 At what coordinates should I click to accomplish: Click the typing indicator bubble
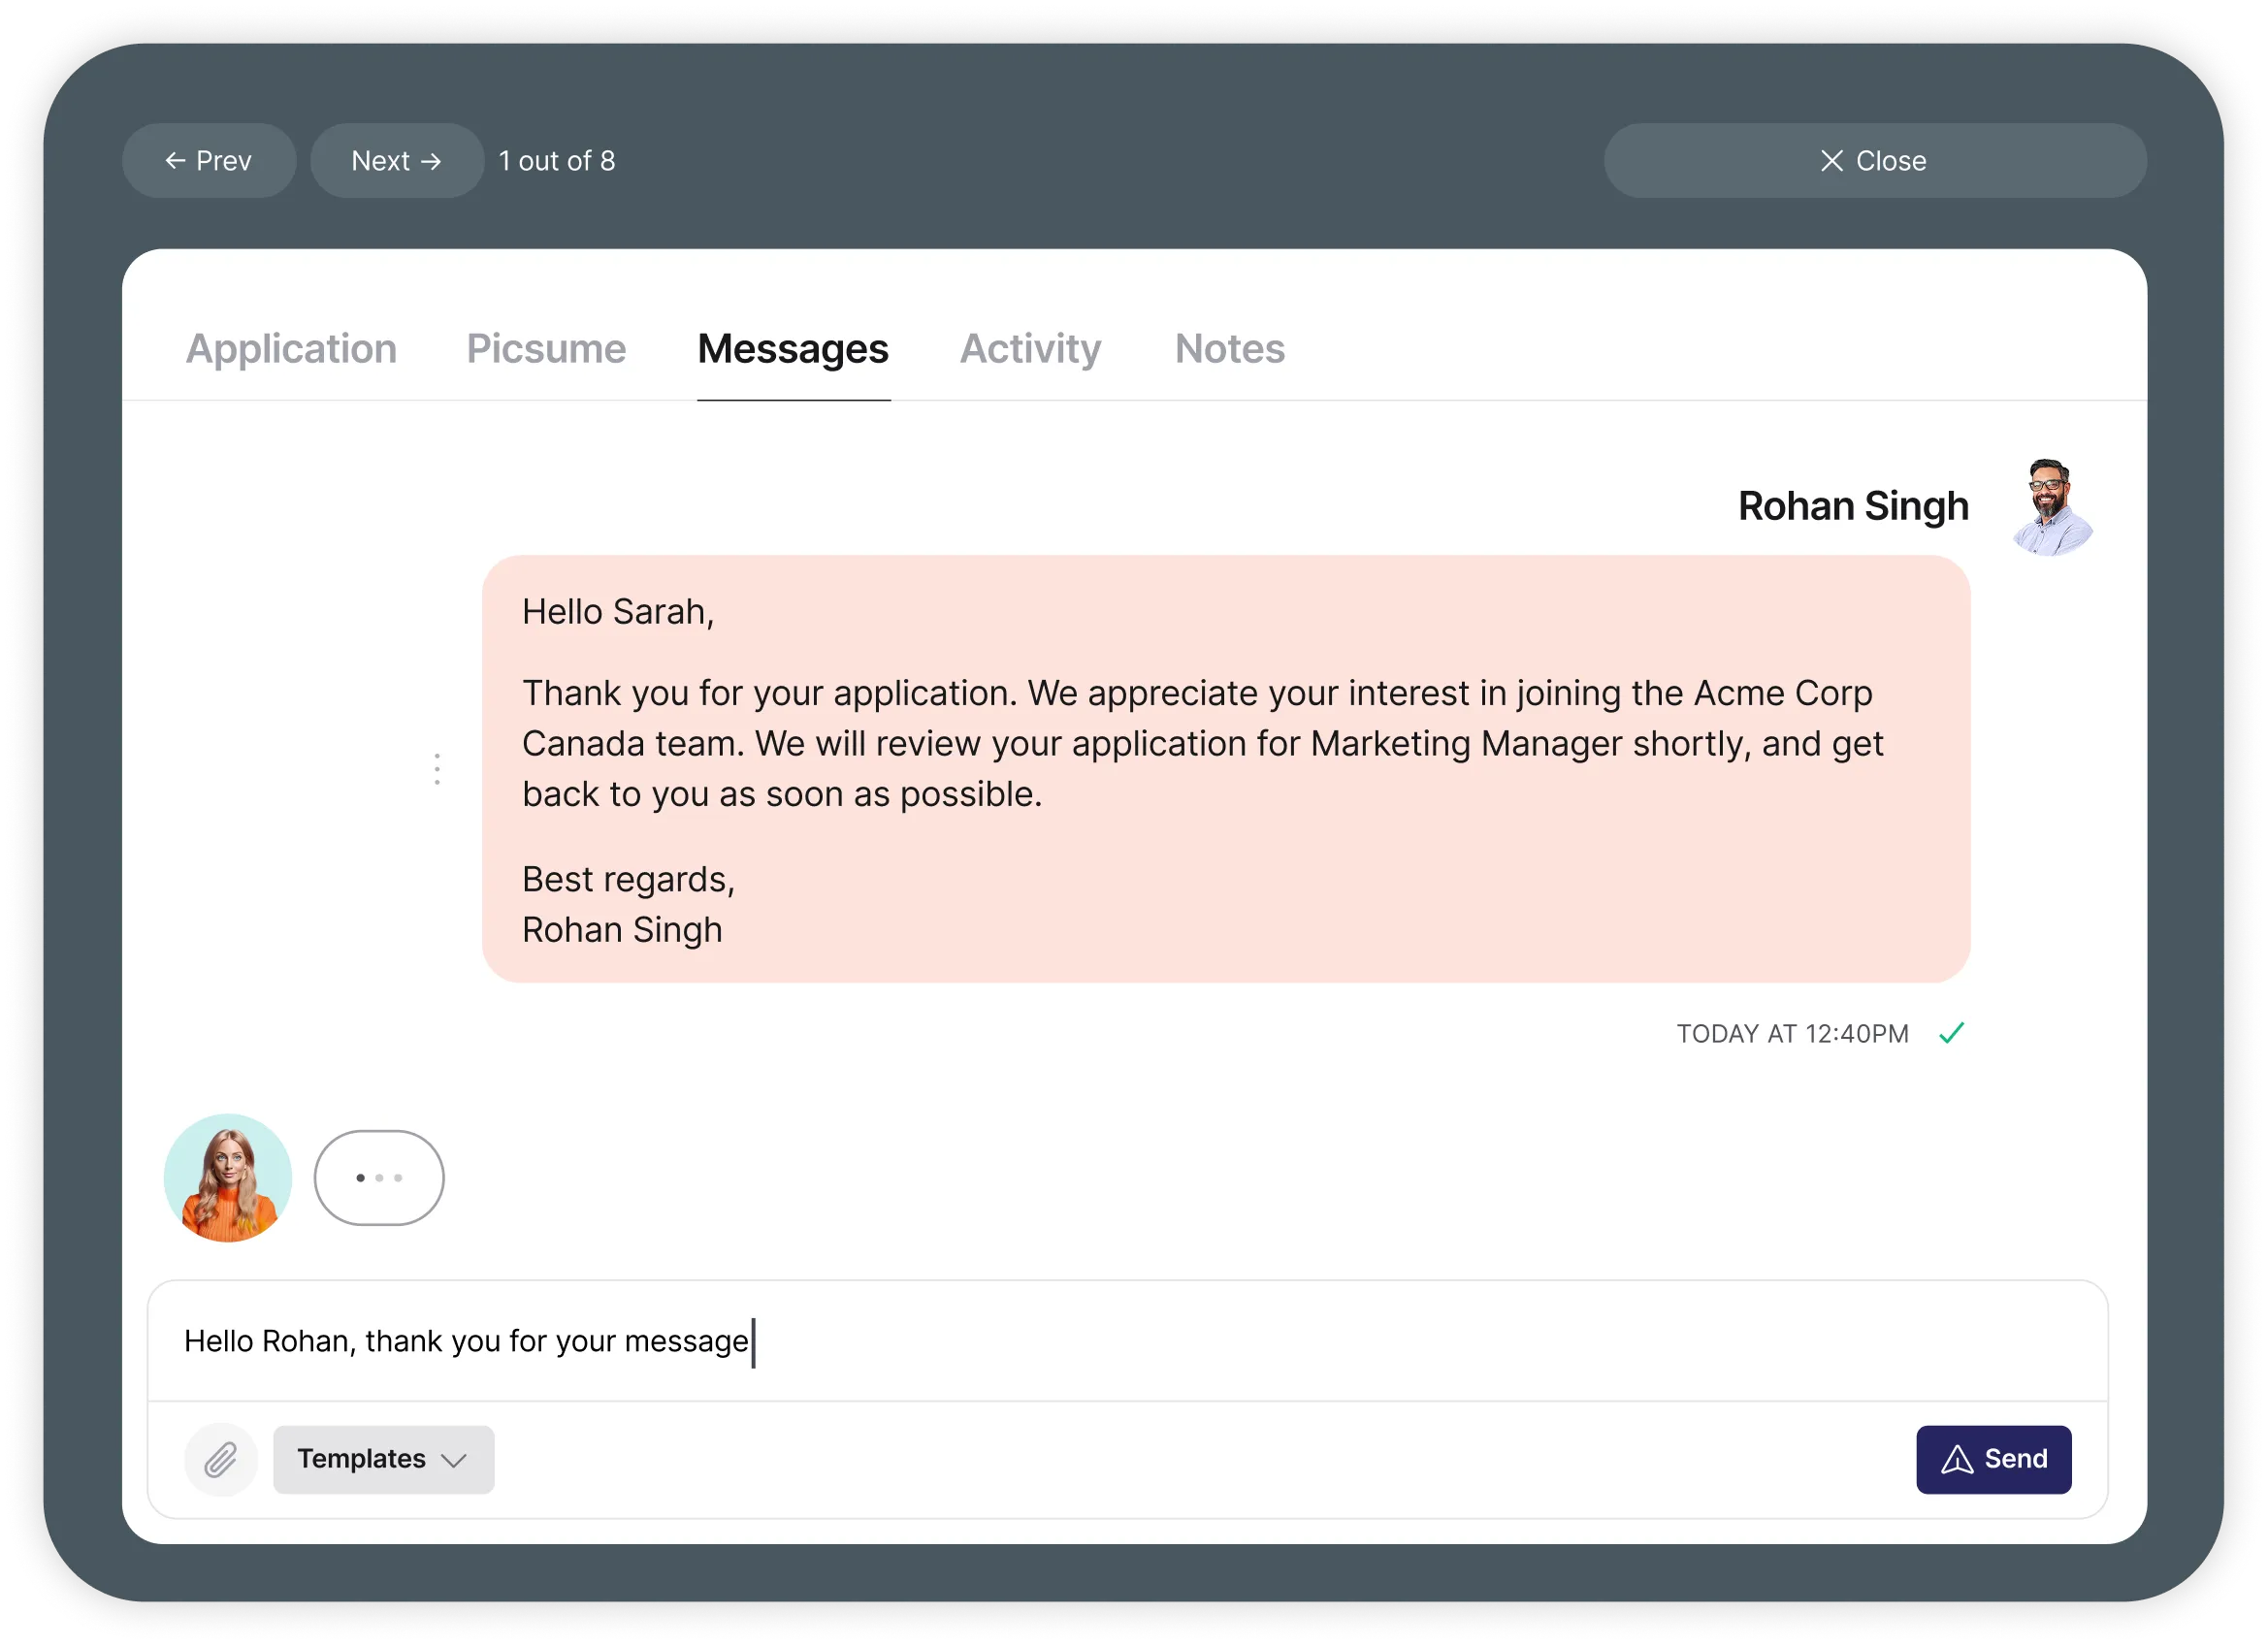point(379,1177)
